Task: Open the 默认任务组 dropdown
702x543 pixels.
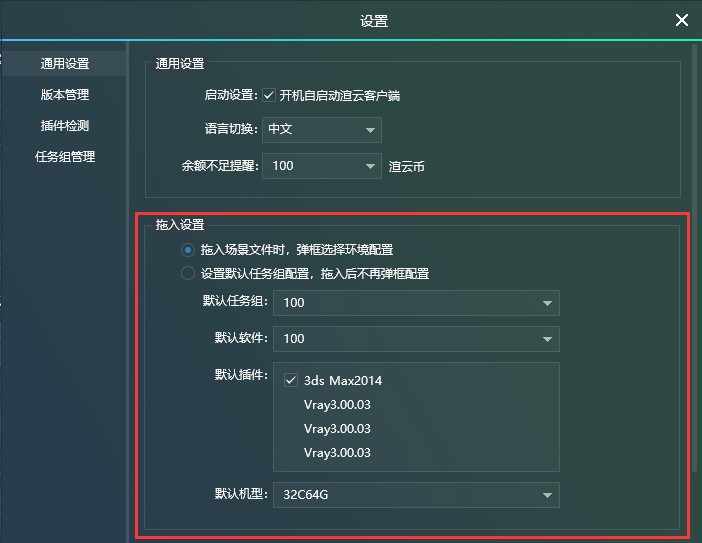Action: [416, 303]
